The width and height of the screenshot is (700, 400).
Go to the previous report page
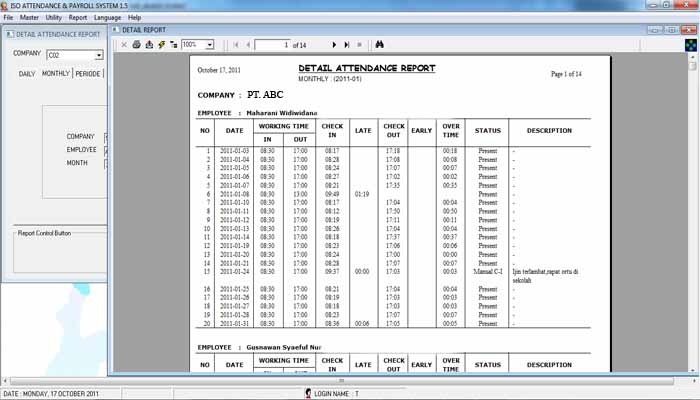[x=248, y=45]
